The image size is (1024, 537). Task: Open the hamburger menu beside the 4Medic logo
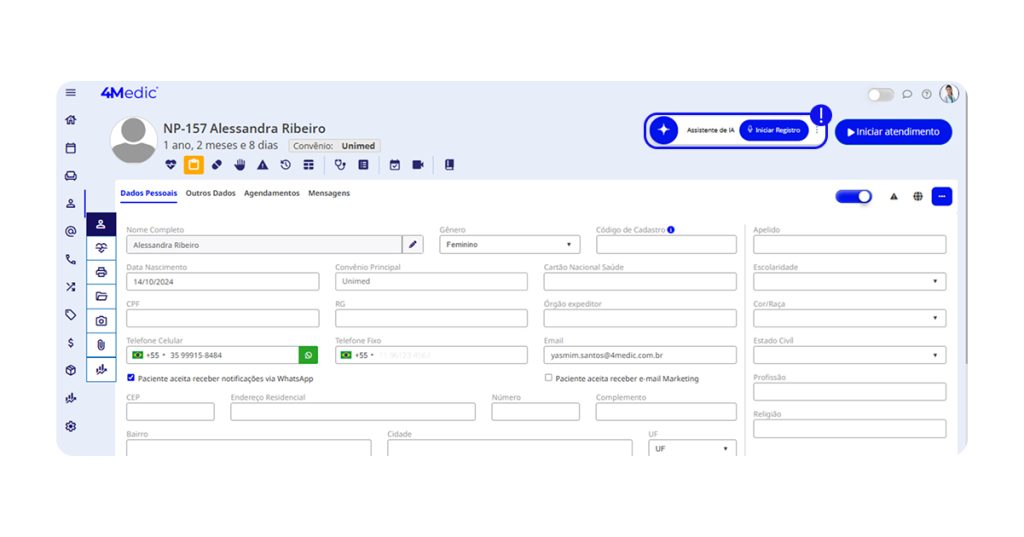tap(71, 93)
